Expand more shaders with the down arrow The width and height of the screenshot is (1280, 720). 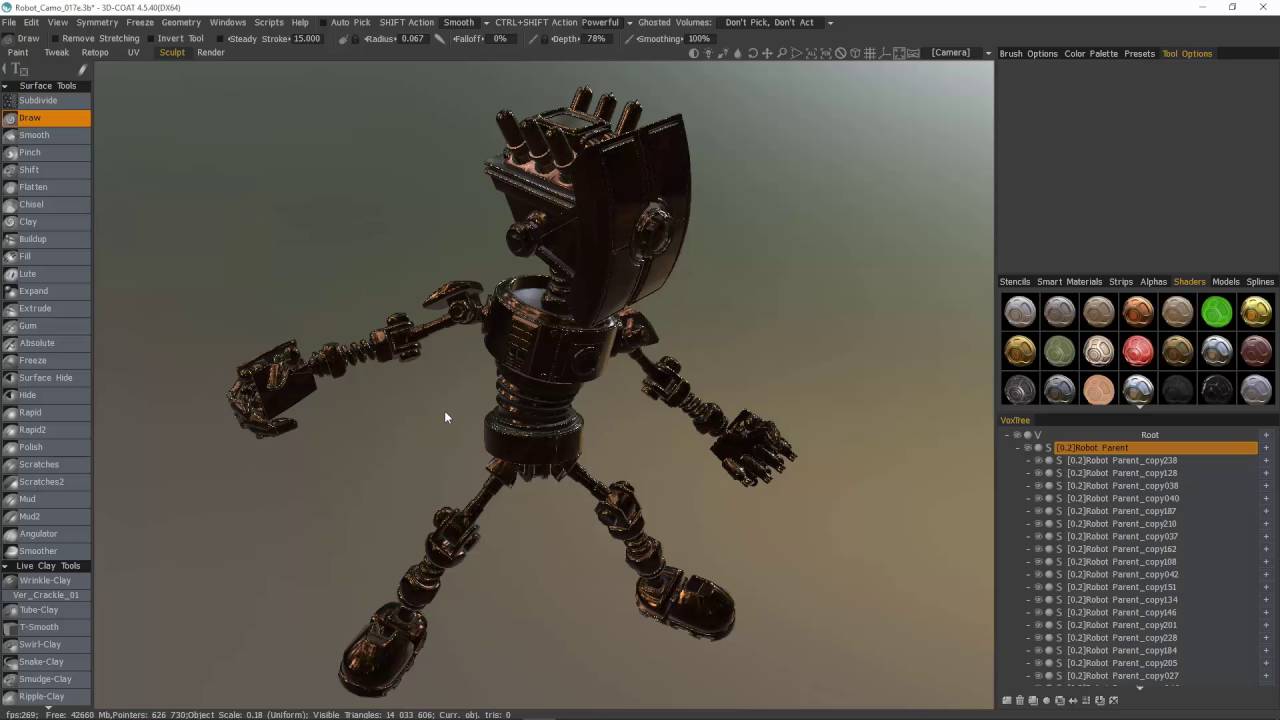tap(1139, 407)
